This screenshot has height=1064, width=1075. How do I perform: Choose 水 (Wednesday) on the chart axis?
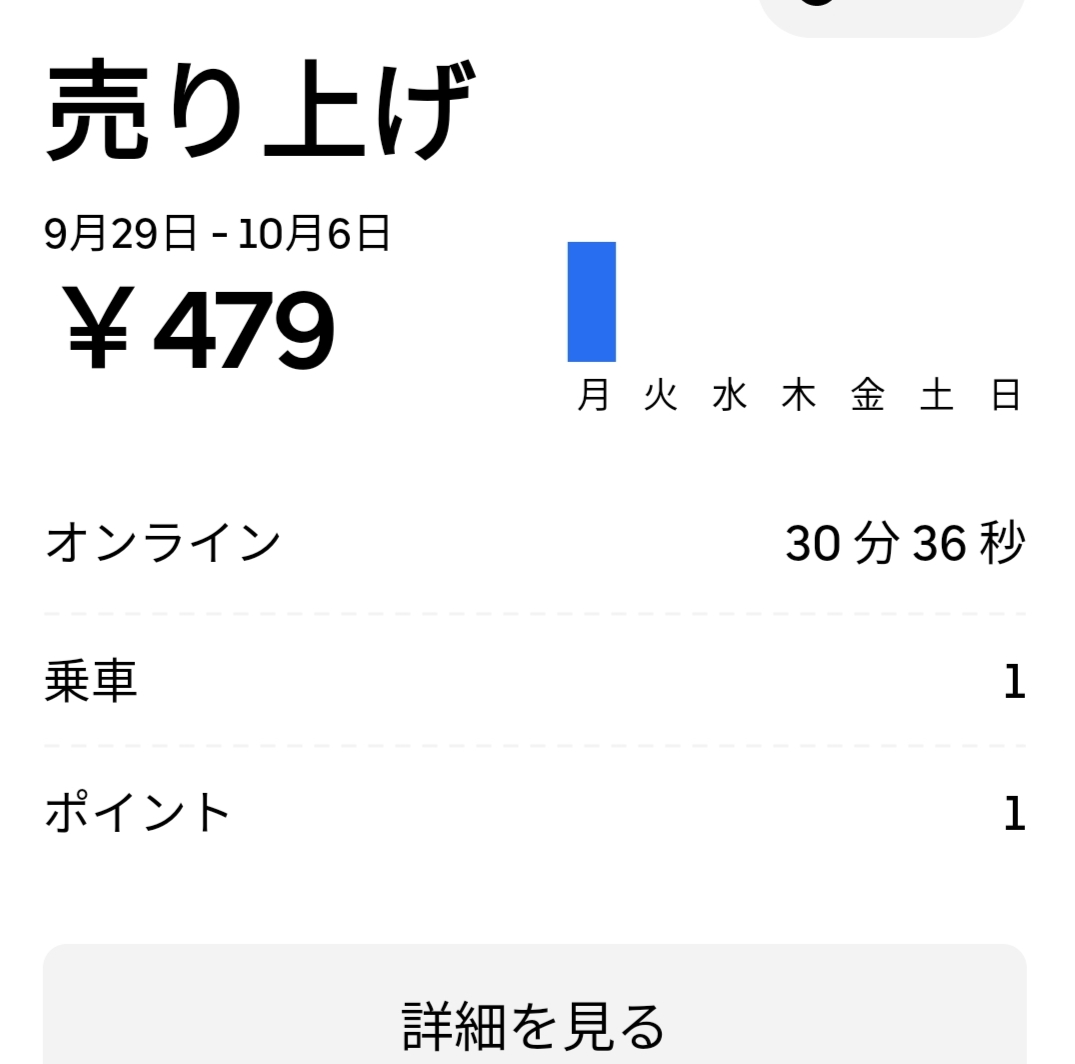[730, 396]
